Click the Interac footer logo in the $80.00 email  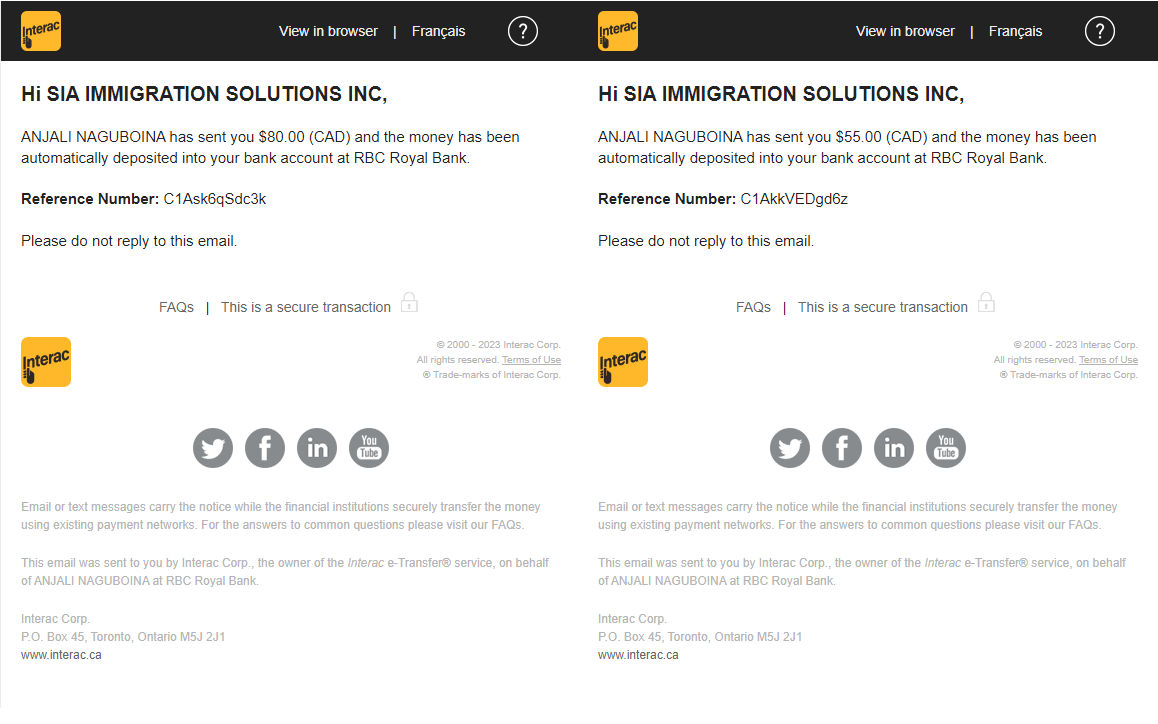click(46, 362)
